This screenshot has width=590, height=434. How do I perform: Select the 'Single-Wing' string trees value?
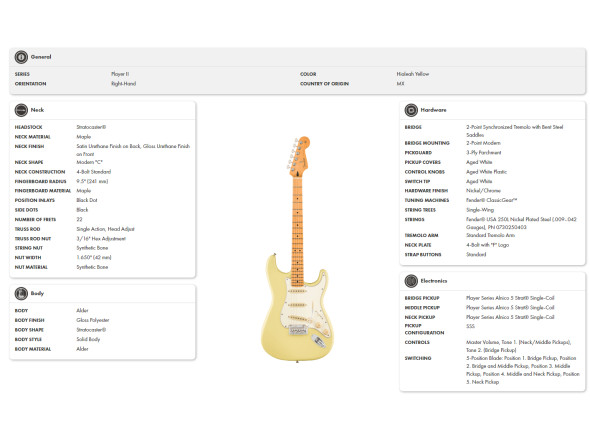click(480, 210)
